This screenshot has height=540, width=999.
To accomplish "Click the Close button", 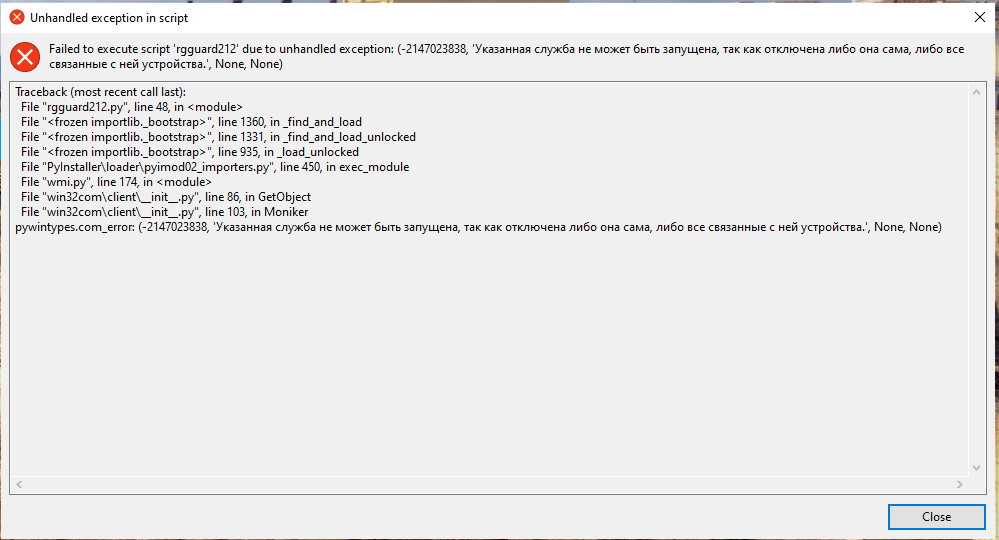I will (936, 517).
